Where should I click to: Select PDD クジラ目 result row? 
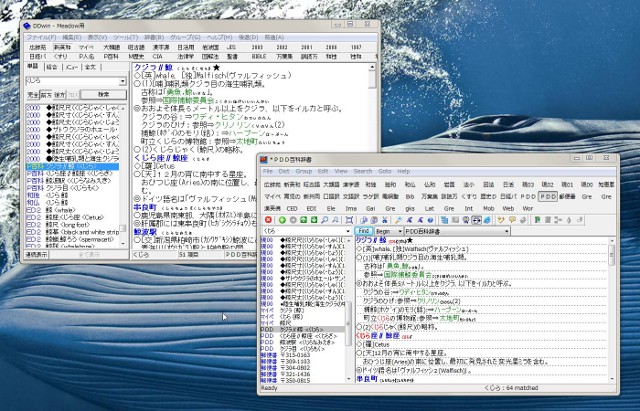(302, 349)
